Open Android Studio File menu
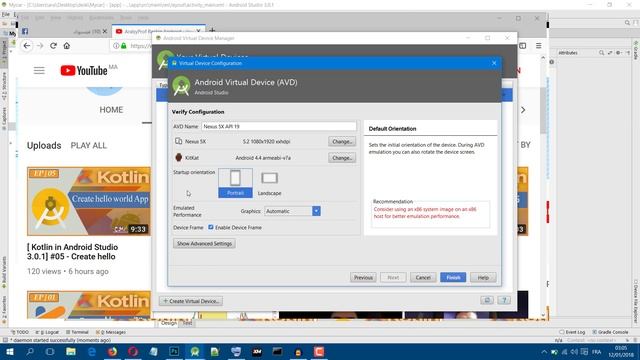640x360 pixels. pos(5,14)
